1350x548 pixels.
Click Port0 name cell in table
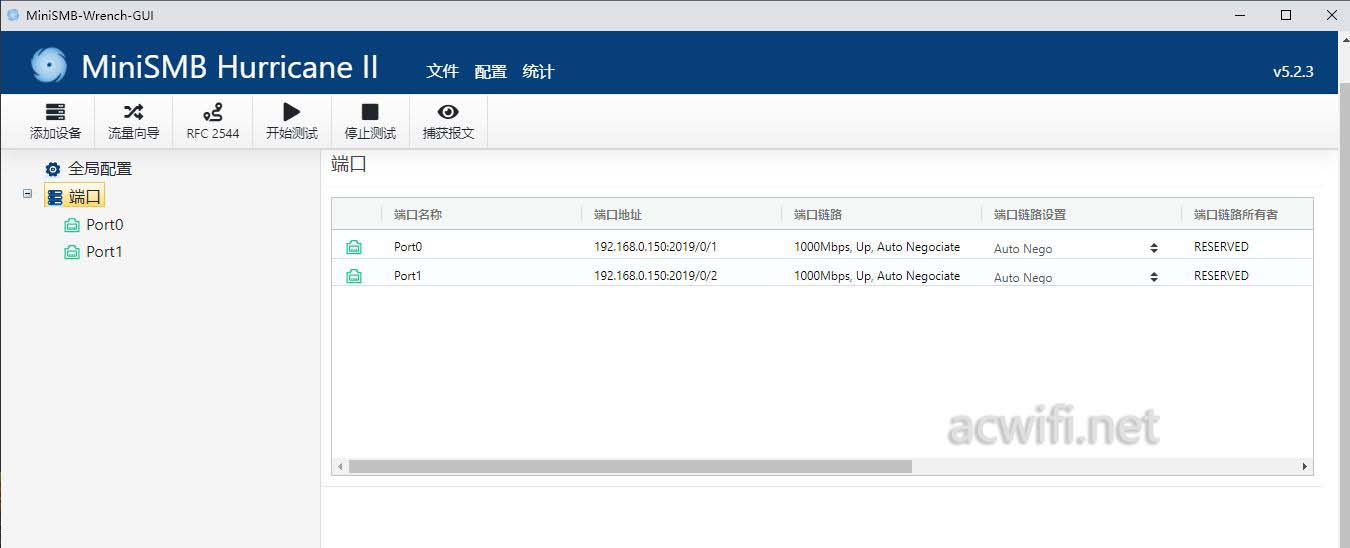(x=409, y=246)
